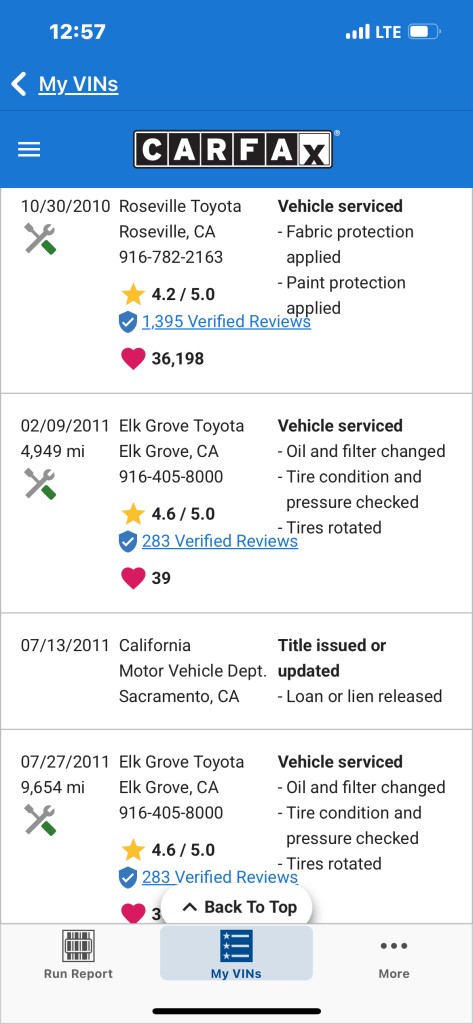Tap the Back To Top button
This screenshot has width=473, height=1024.
click(x=236, y=907)
